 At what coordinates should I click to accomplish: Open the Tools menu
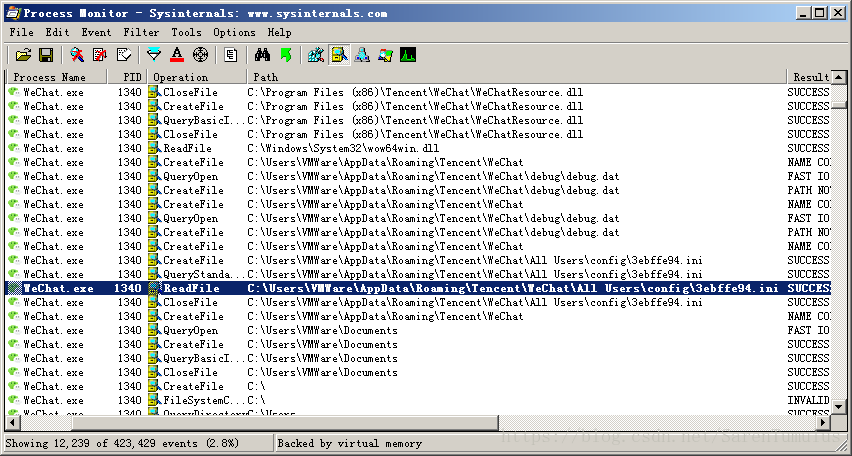click(186, 33)
